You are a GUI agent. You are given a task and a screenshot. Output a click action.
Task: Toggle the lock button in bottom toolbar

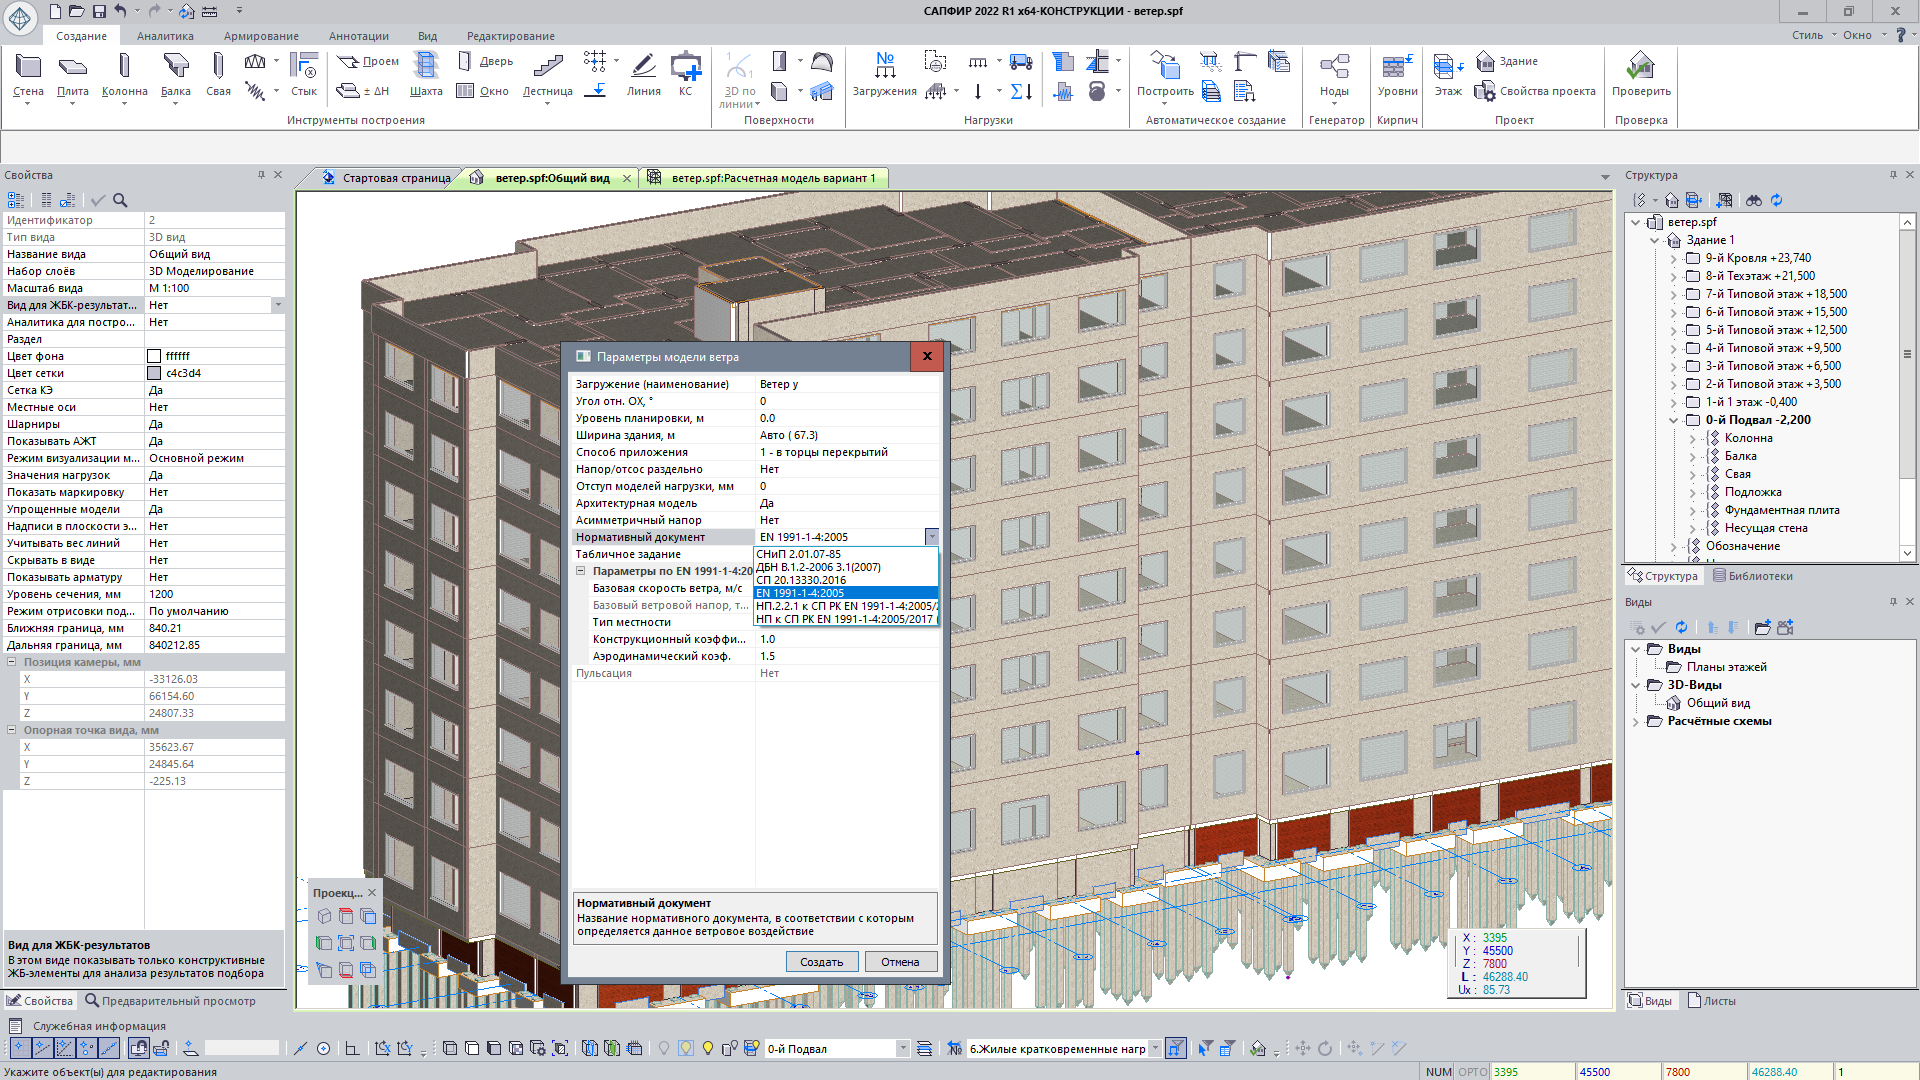point(160,1048)
